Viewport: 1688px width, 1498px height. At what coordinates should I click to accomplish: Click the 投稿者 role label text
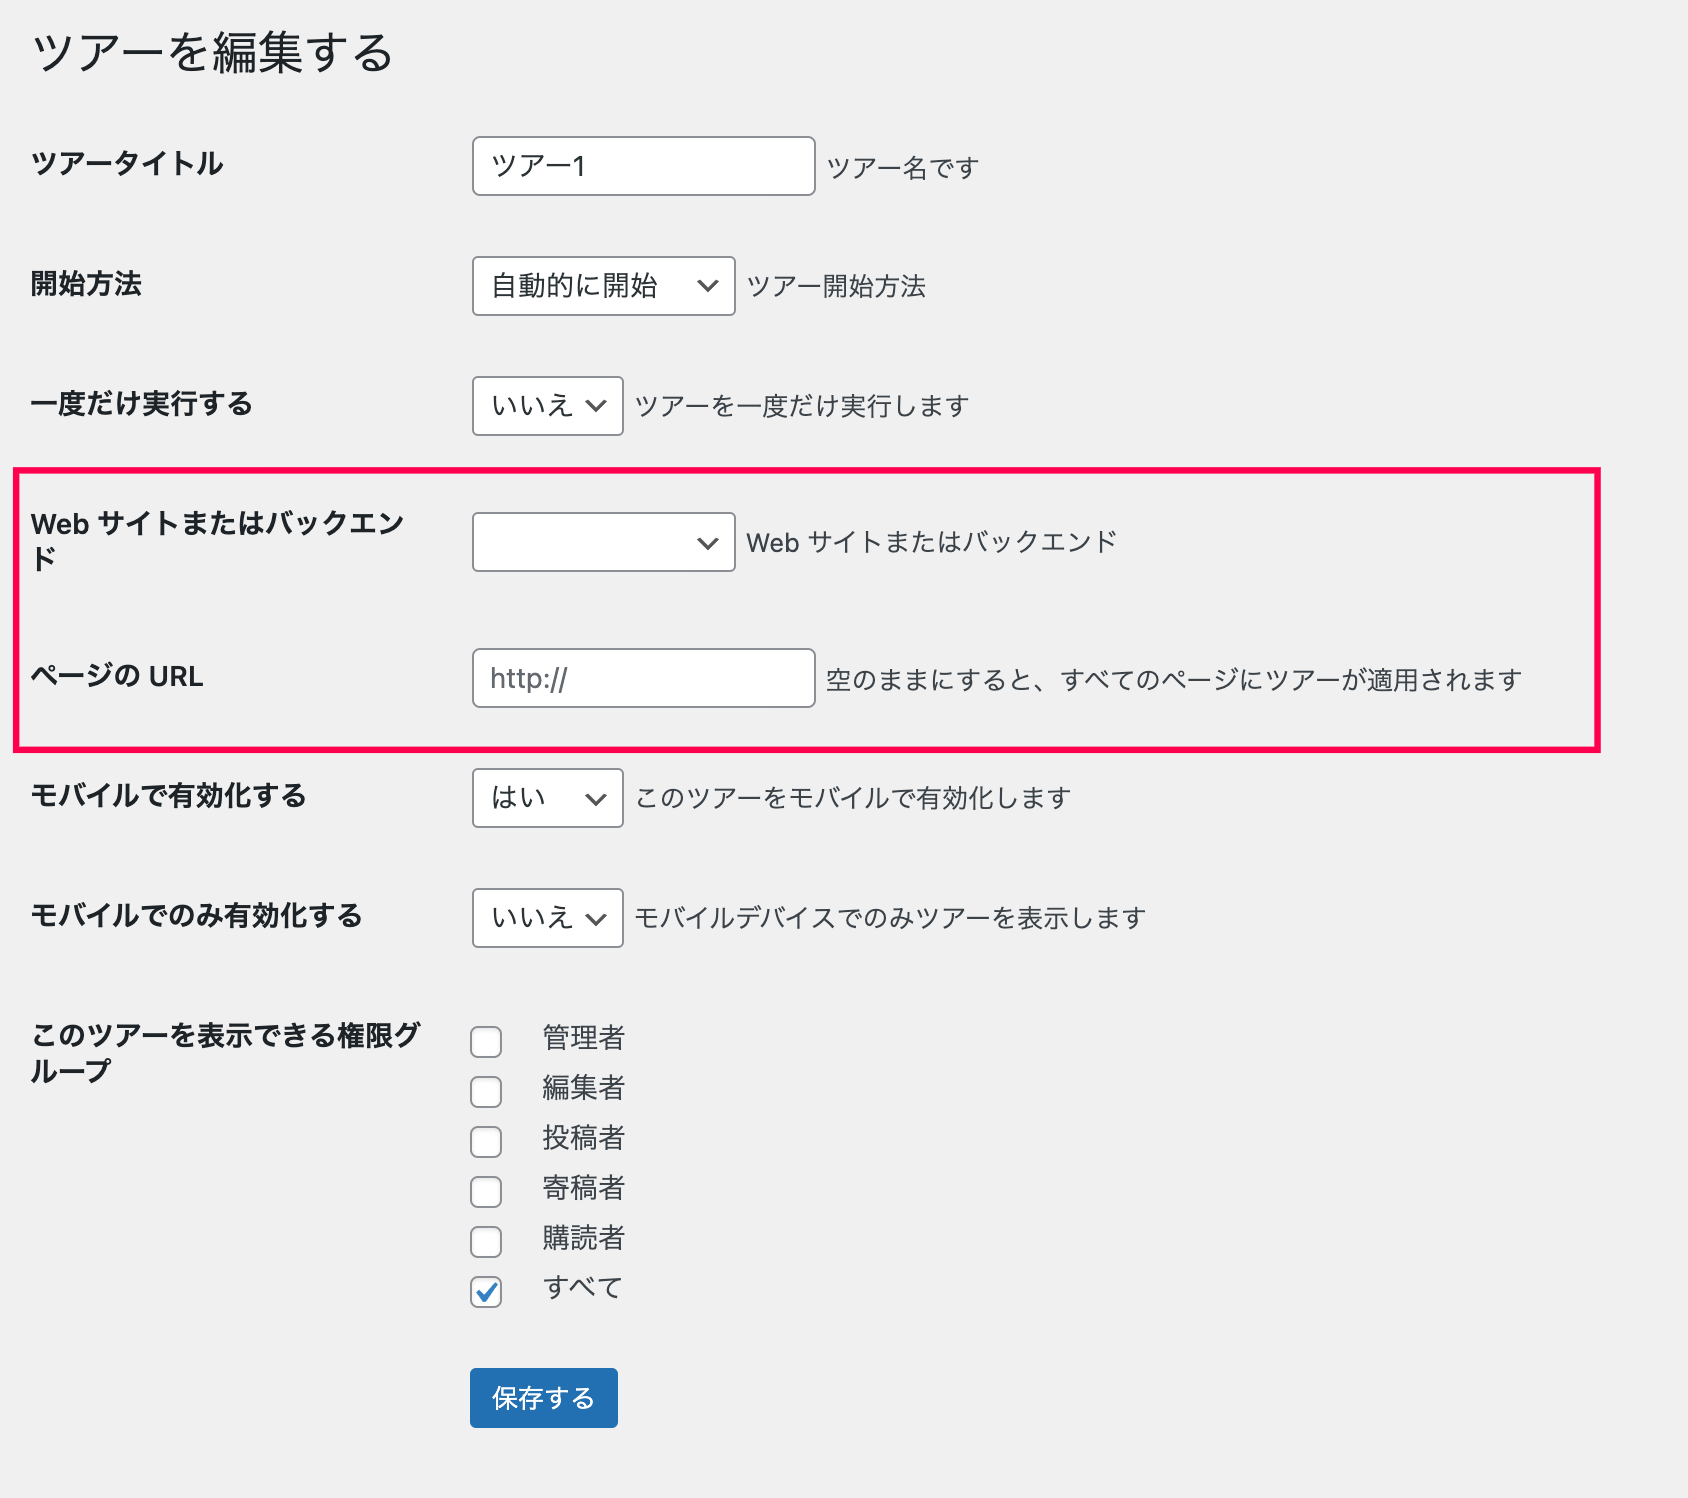(x=584, y=1138)
